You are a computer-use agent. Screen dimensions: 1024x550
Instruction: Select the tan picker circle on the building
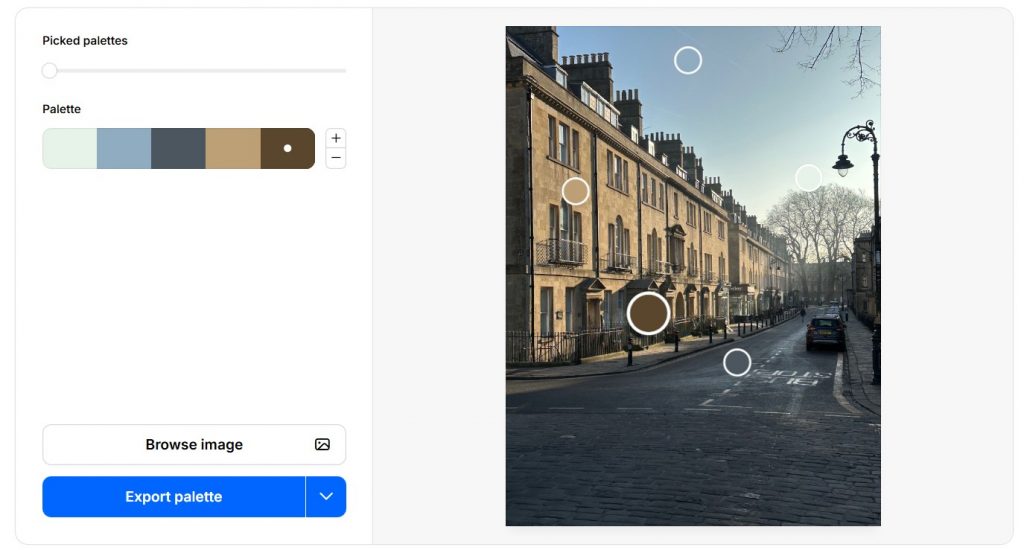click(575, 191)
